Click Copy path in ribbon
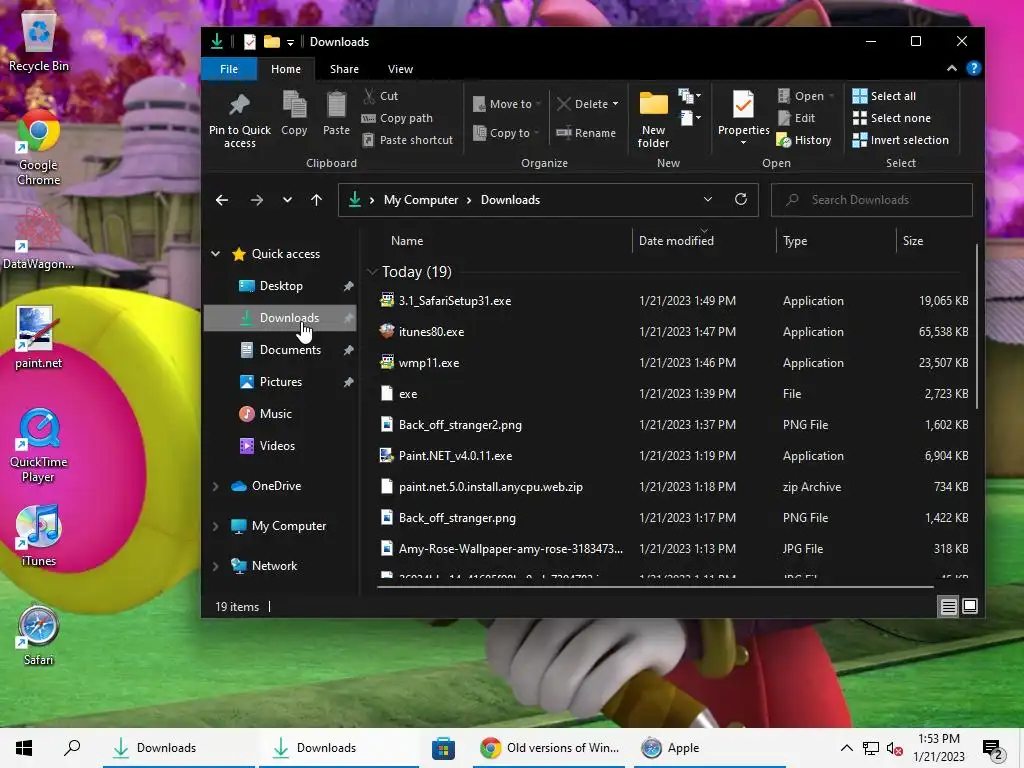The width and height of the screenshot is (1024, 768). [397, 118]
